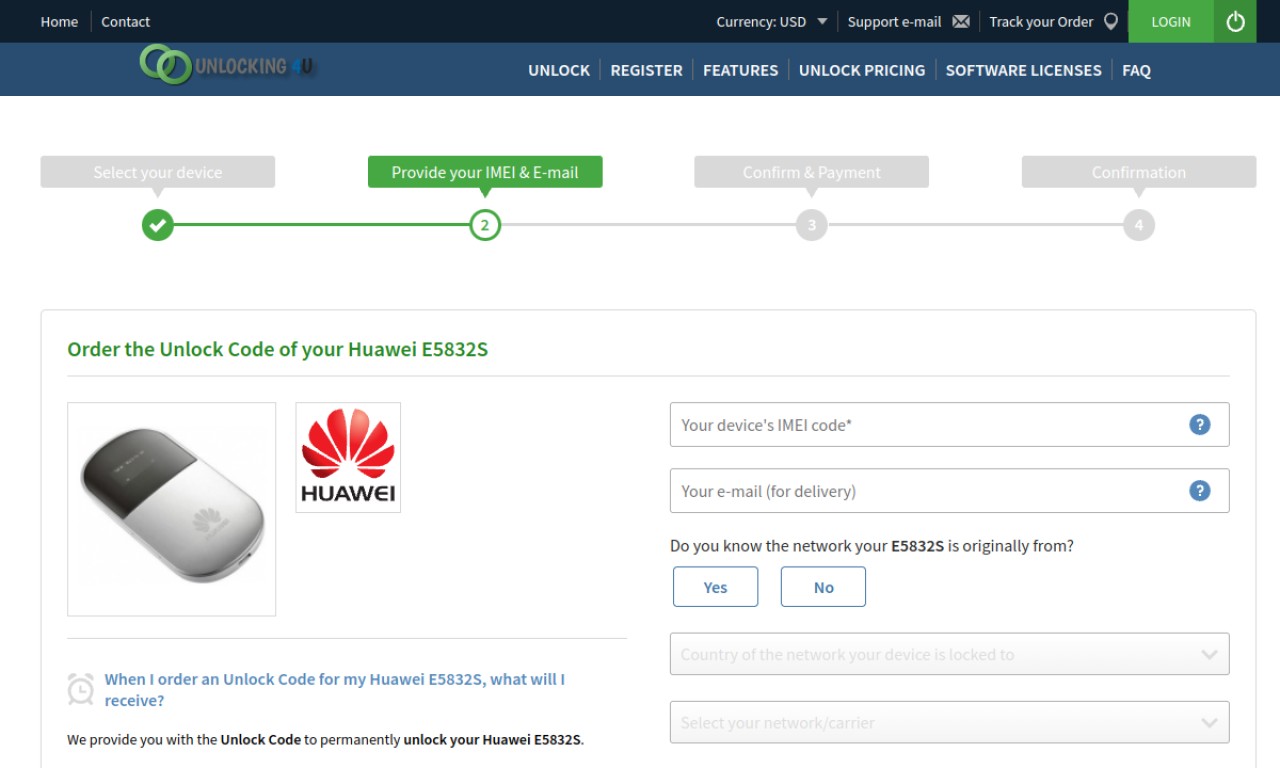1280x768 pixels.
Task: Click the 'Do you know the network' question text
Action: coord(872,546)
